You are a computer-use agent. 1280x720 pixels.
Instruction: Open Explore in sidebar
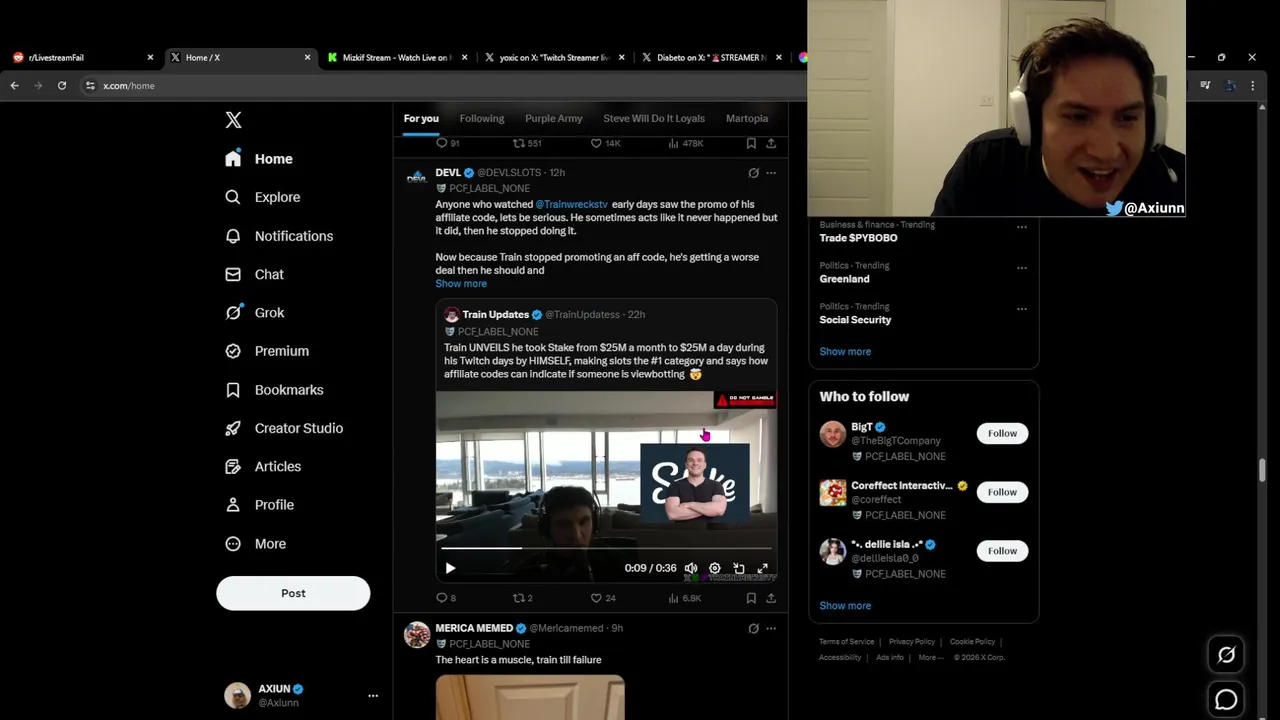[x=262, y=197]
